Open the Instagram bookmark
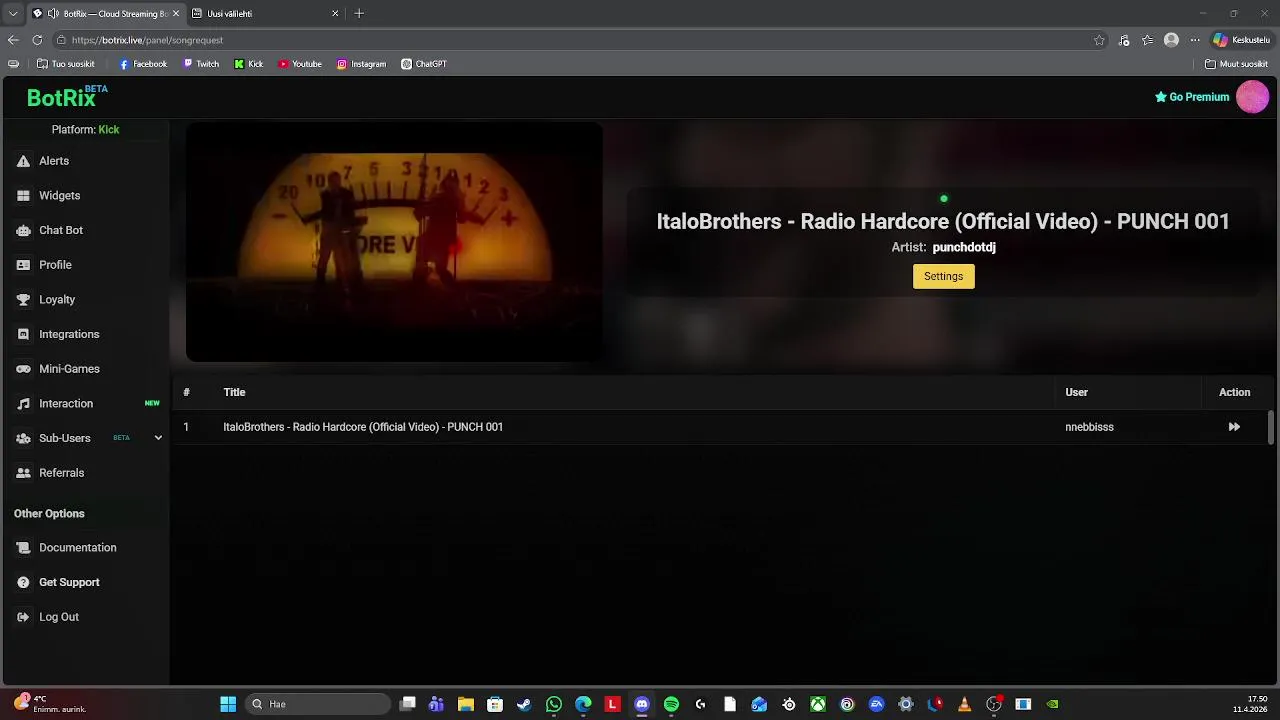The width and height of the screenshot is (1280, 720). [x=361, y=64]
